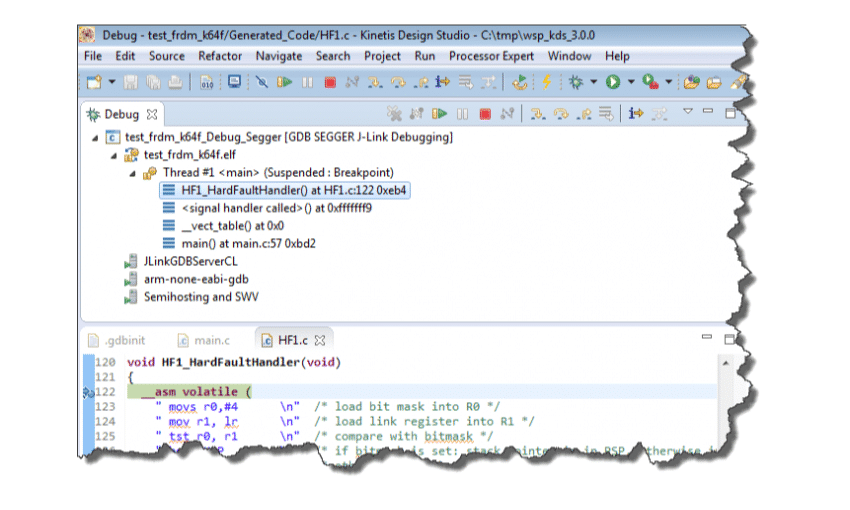The image size is (850, 510).
Task: Toggle breakpoint marker at line 122
Action: click(86, 393)
